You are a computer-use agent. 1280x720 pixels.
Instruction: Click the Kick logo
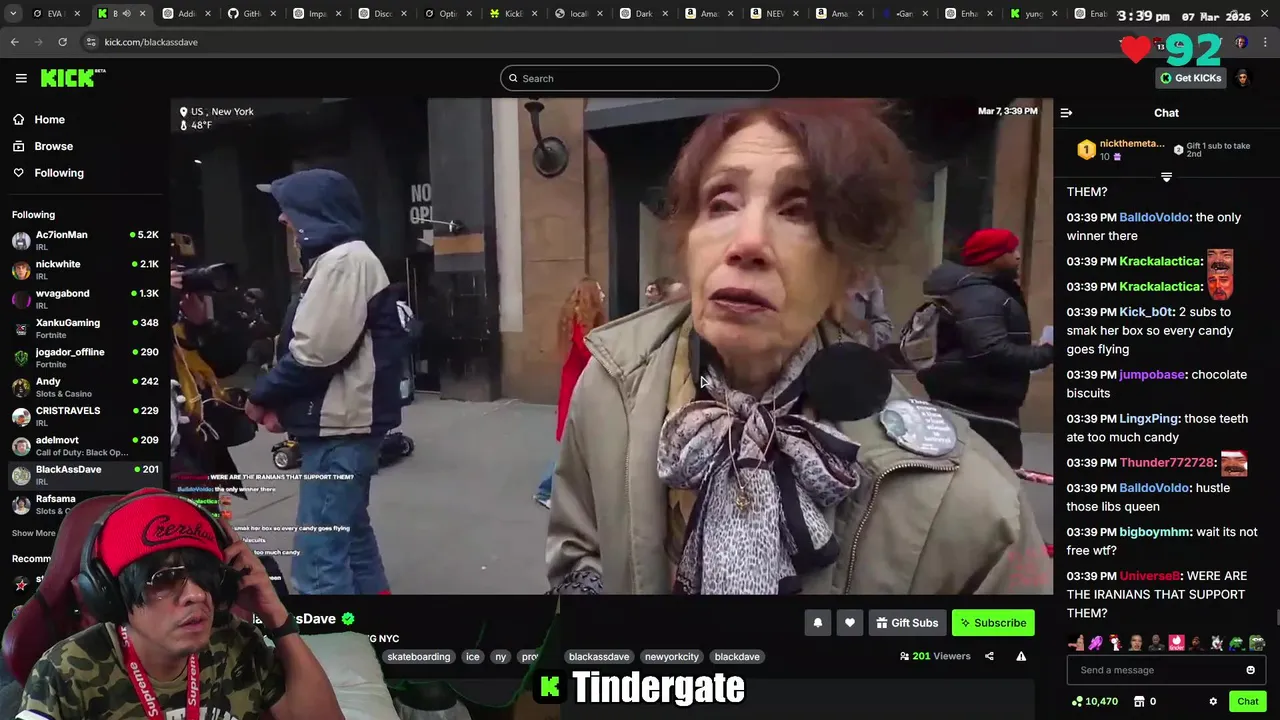73,78
